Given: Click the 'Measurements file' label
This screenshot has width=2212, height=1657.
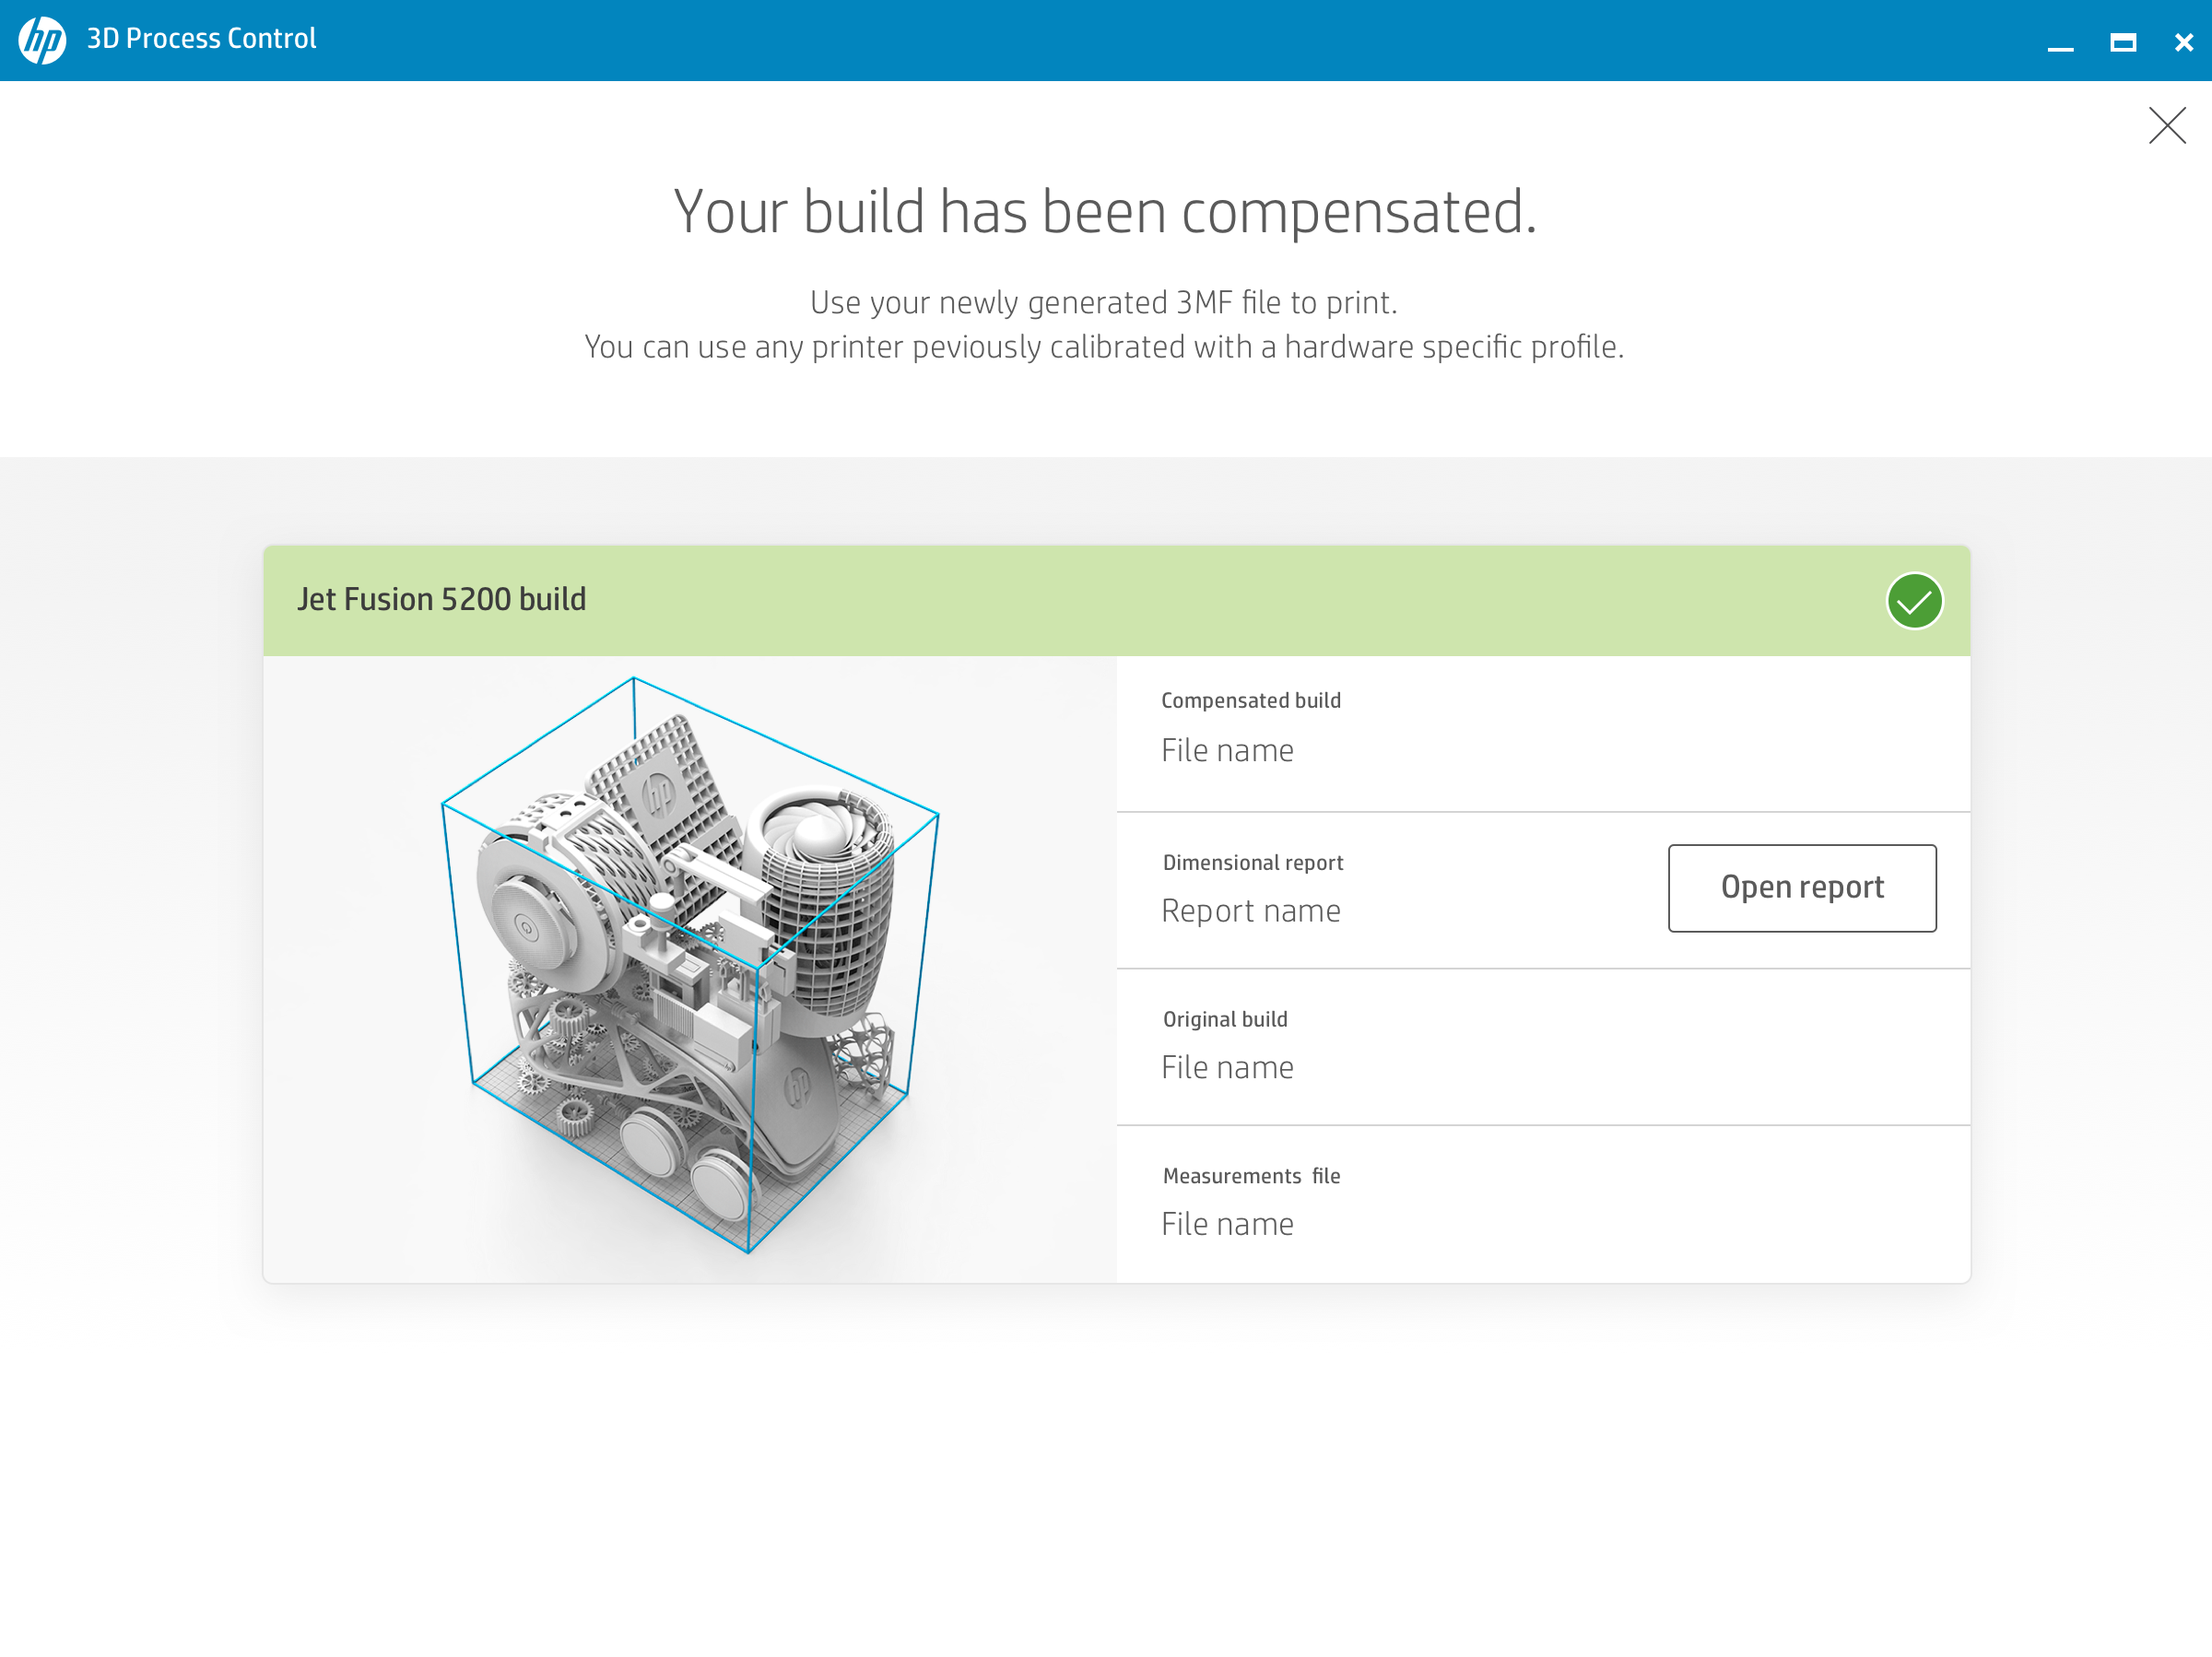Looking at the screenshot, I should click(x=1251, y=1176).
